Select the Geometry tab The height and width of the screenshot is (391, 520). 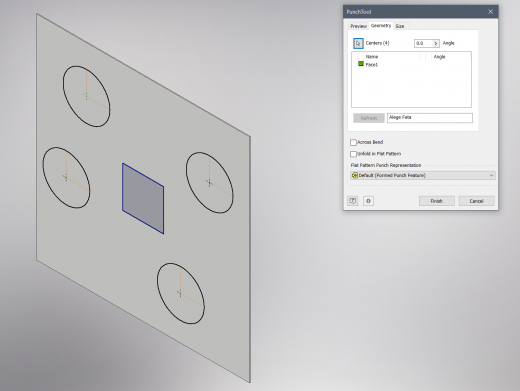[x=381, y=26]
